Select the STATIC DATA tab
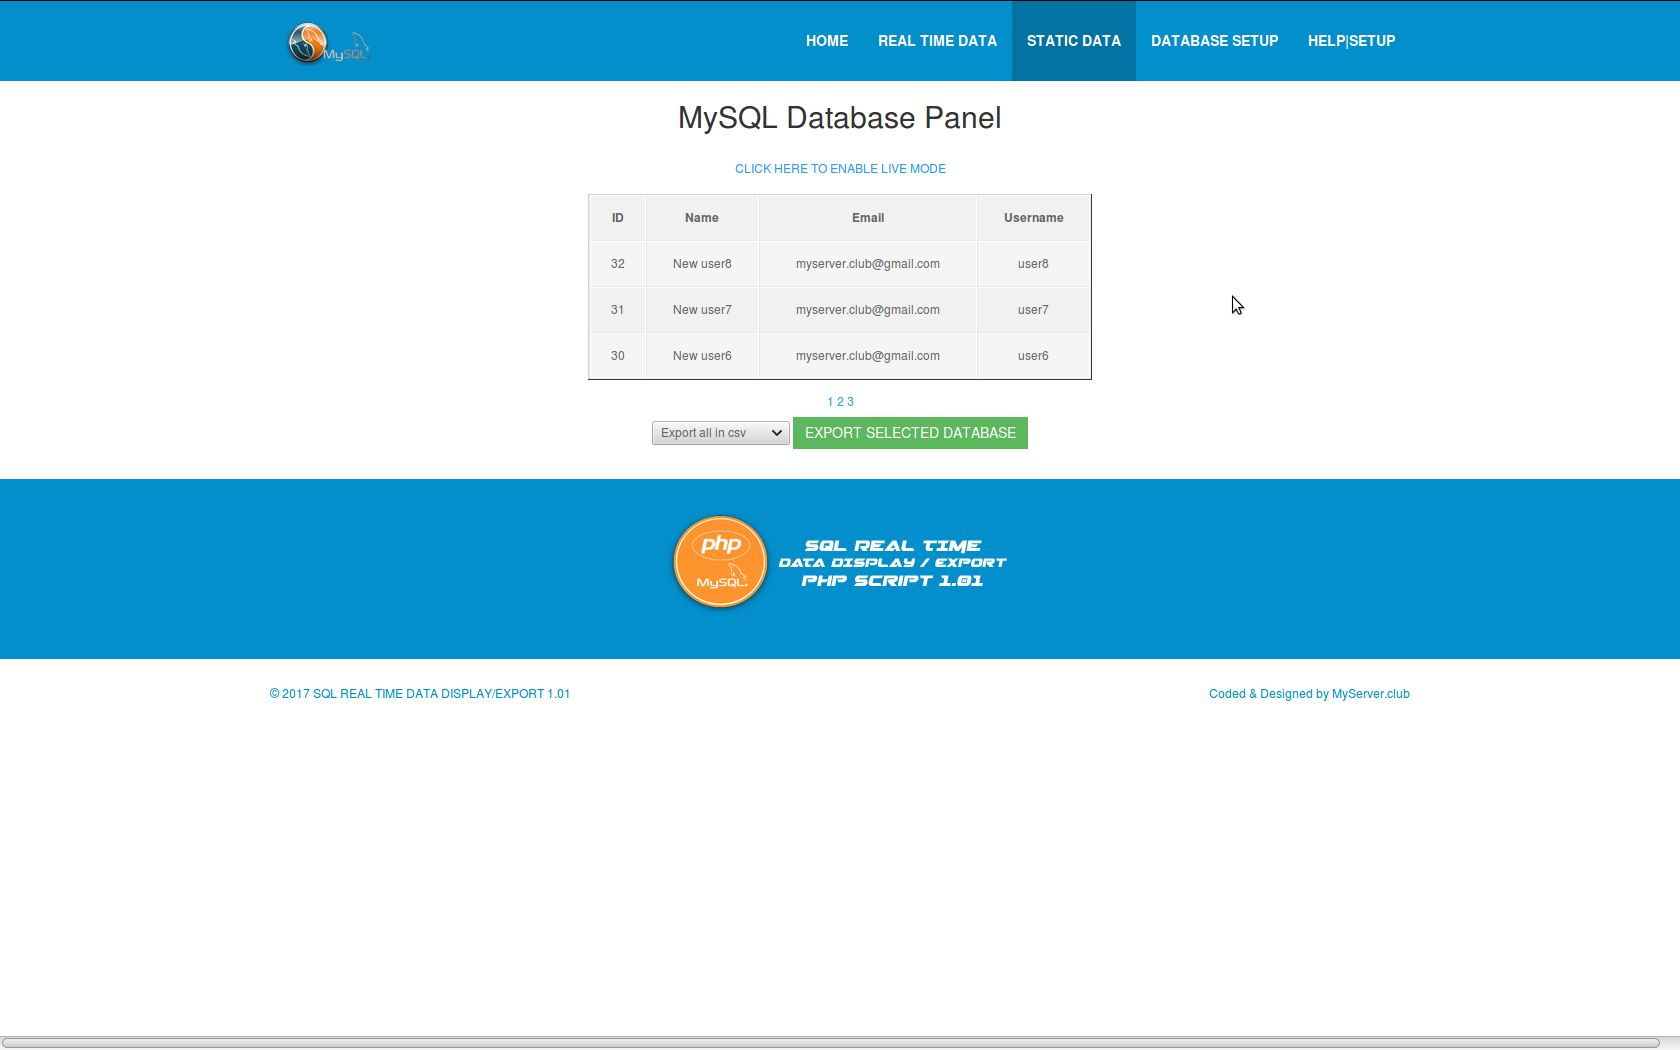The height and width of the screenshot is (1050, 1680). pos(1074,41)
